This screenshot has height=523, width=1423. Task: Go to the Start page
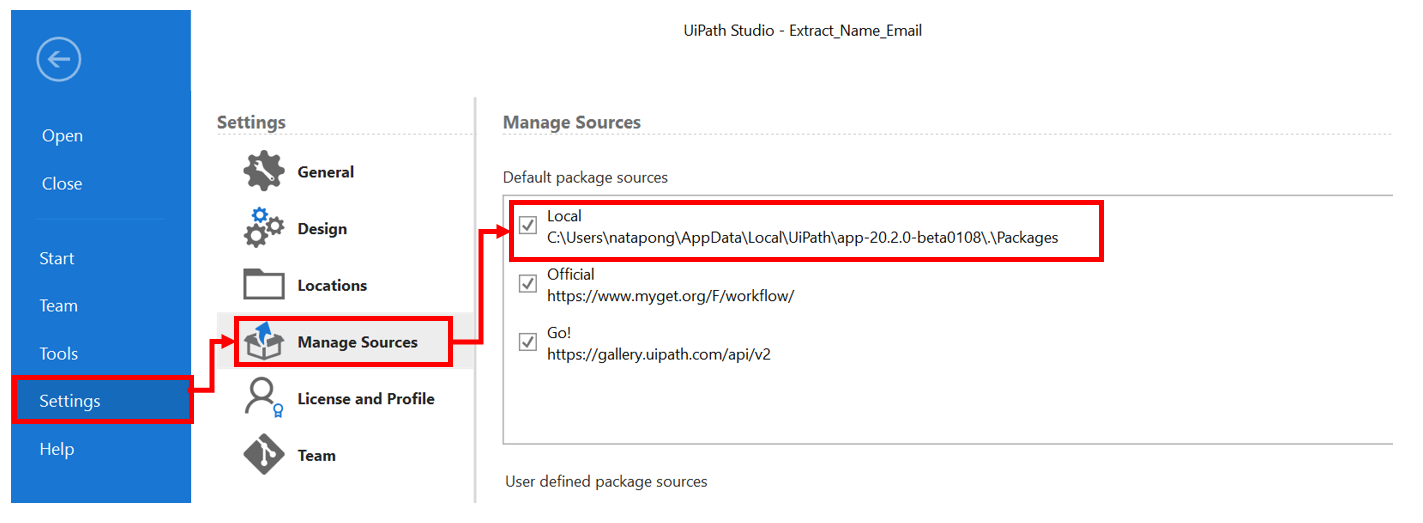[x=57, y=258]
